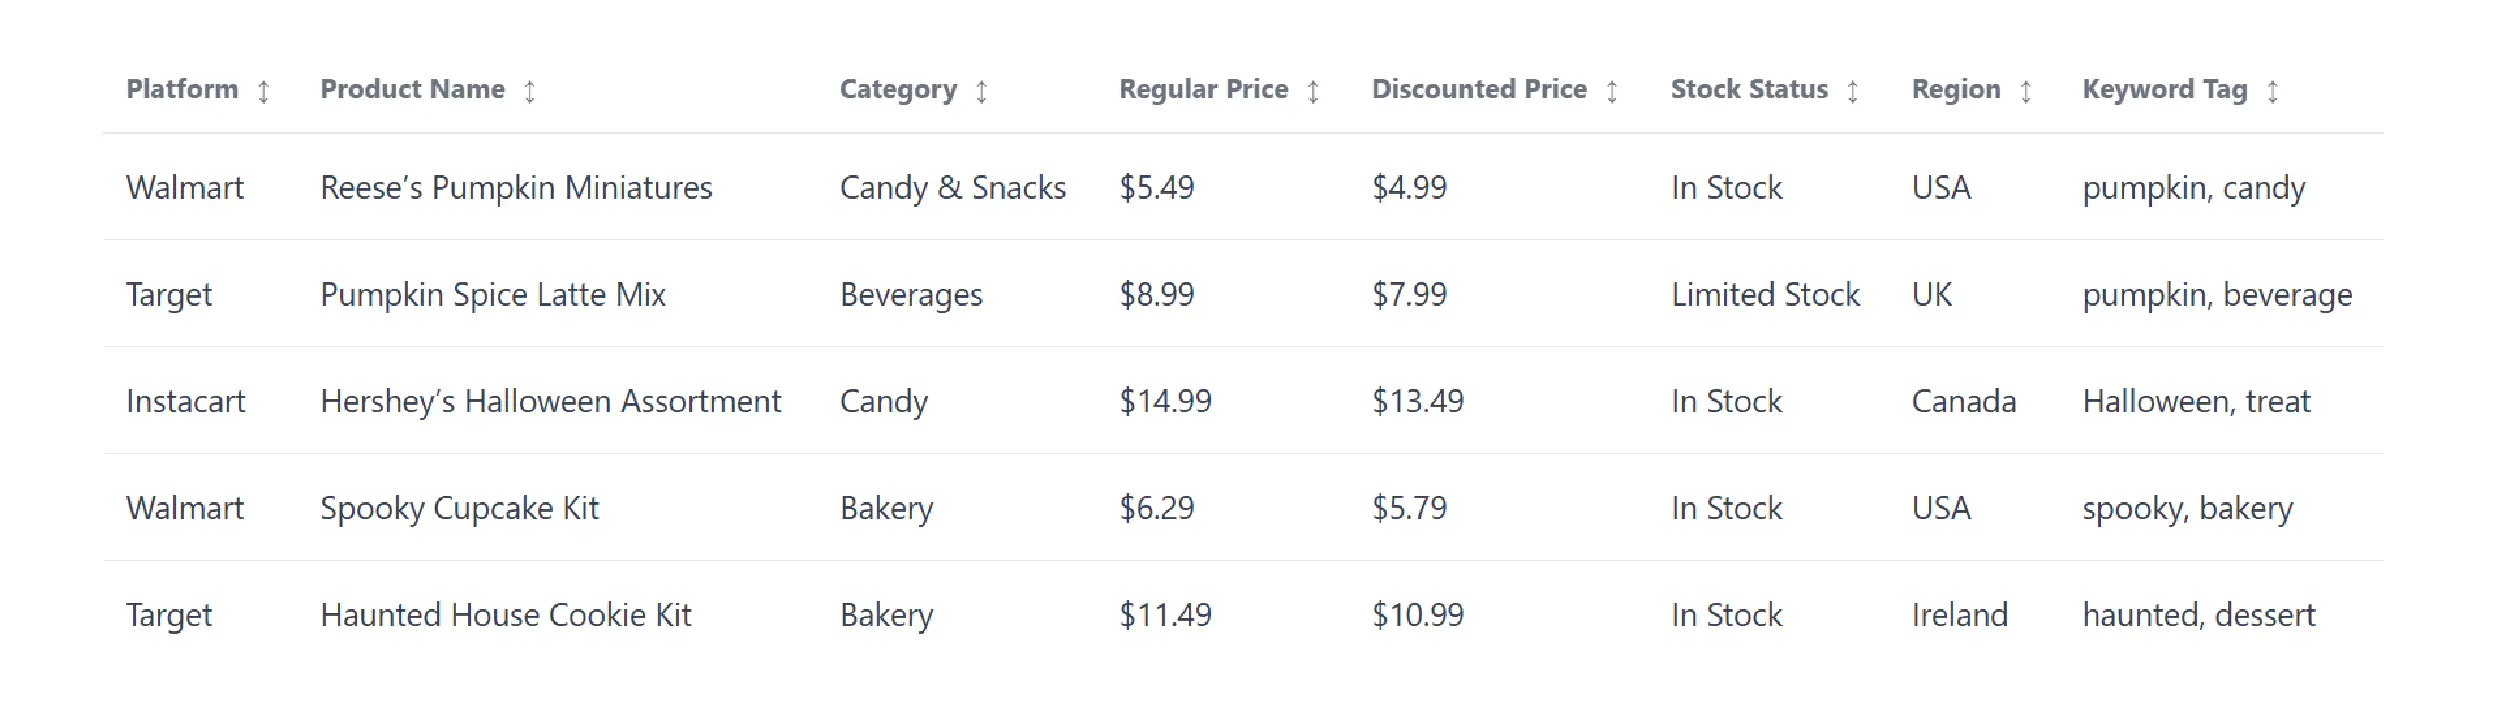Click the Regular Price sort arrows
Viewport: 2506px width, 709px height.
[1312, 92]
